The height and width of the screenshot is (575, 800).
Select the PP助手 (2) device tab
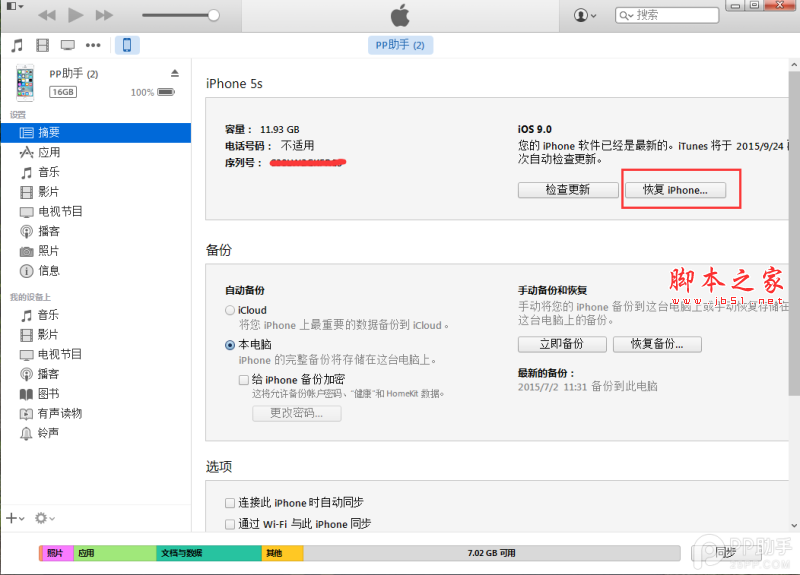click(400, 45)
